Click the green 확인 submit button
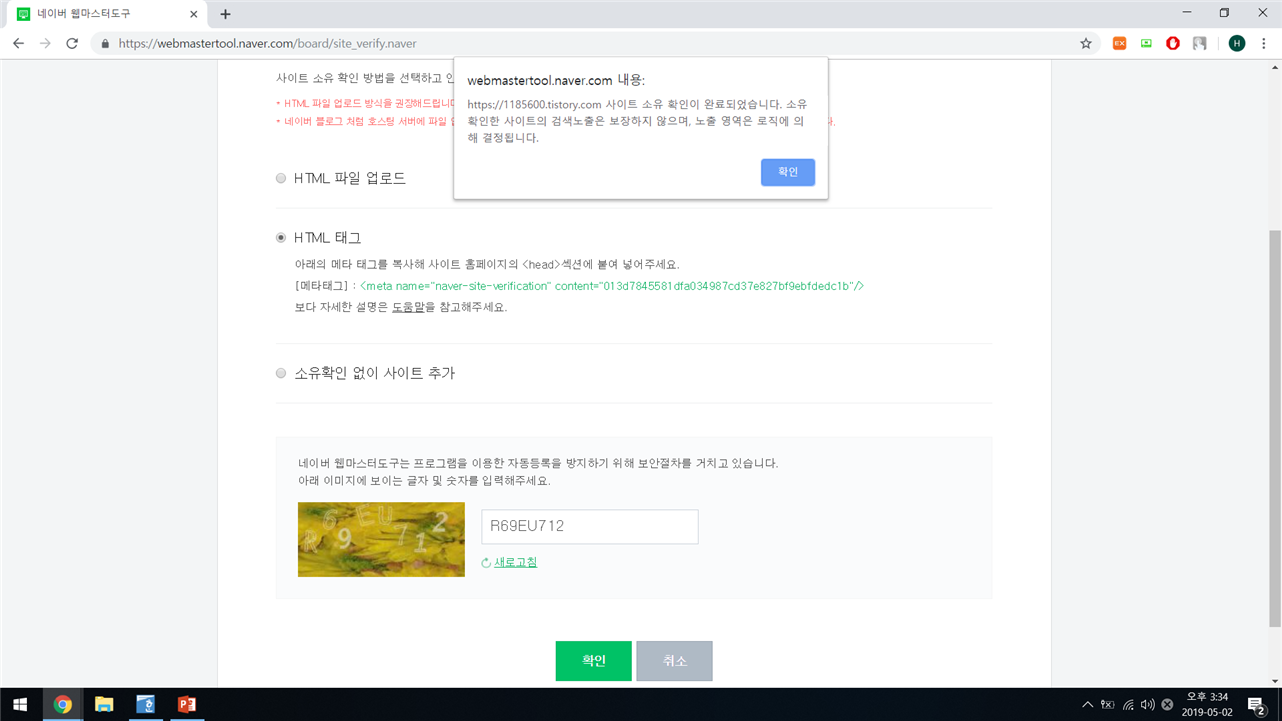 tap(594, 661)
